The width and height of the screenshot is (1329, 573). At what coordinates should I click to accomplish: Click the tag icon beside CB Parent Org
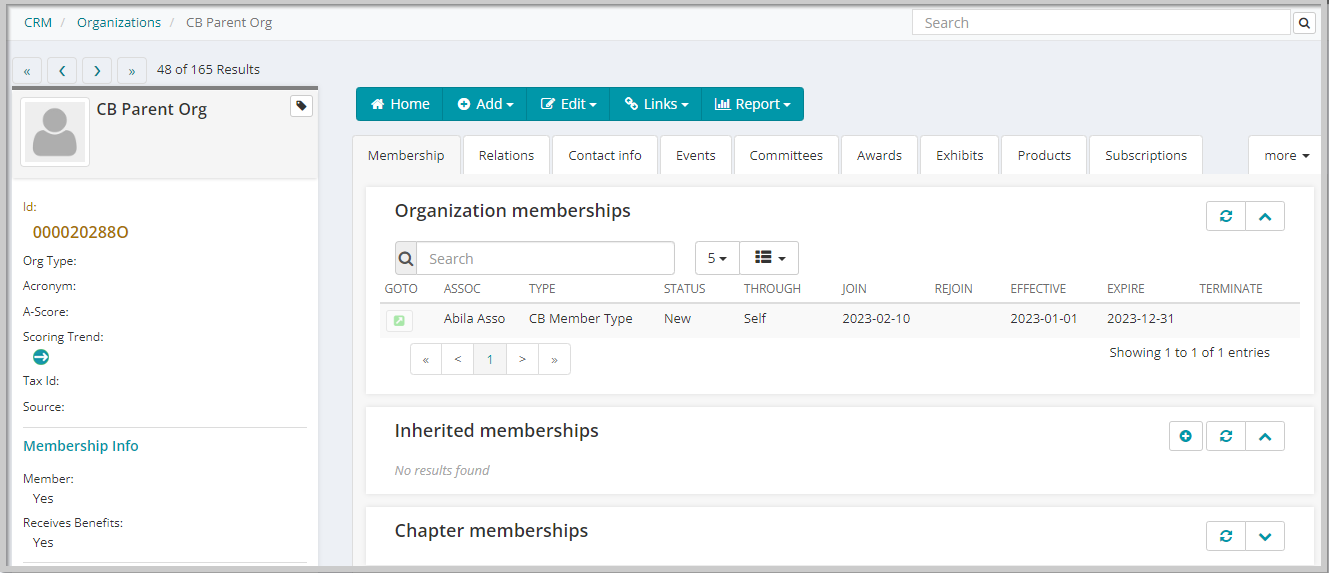pos(301,106)
